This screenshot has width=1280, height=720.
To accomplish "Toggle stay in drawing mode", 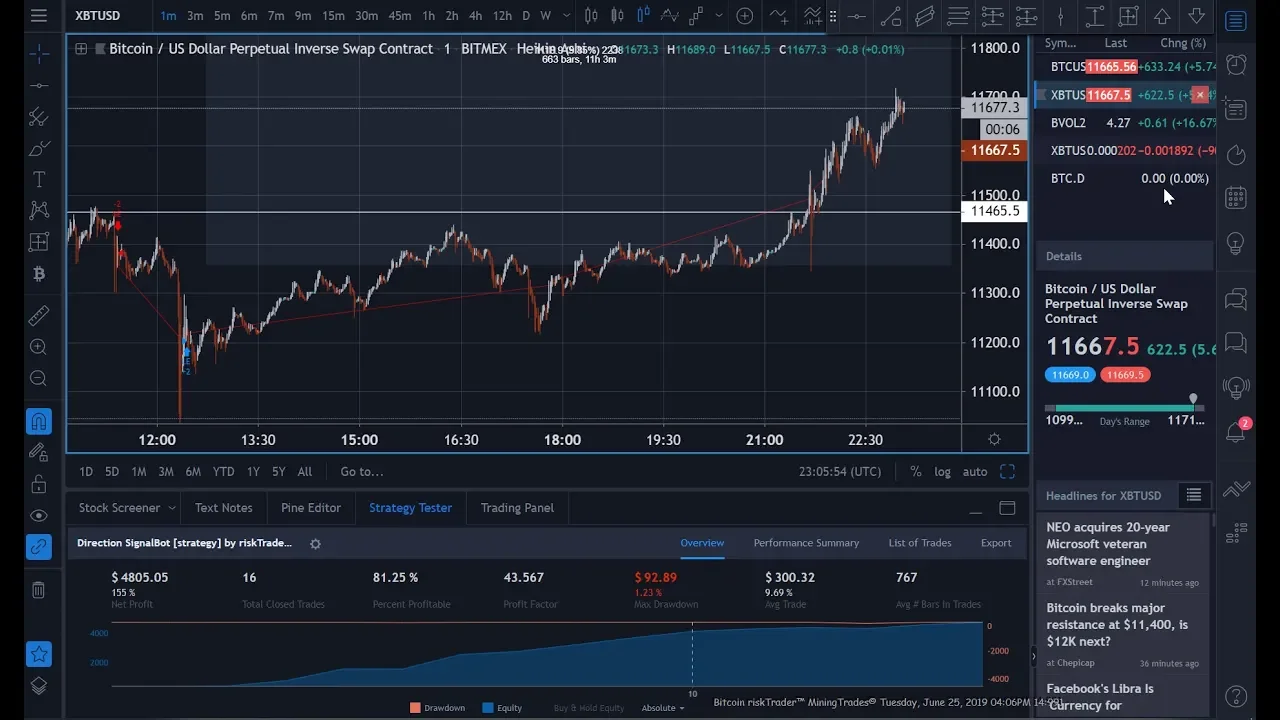I will point(38,453).
